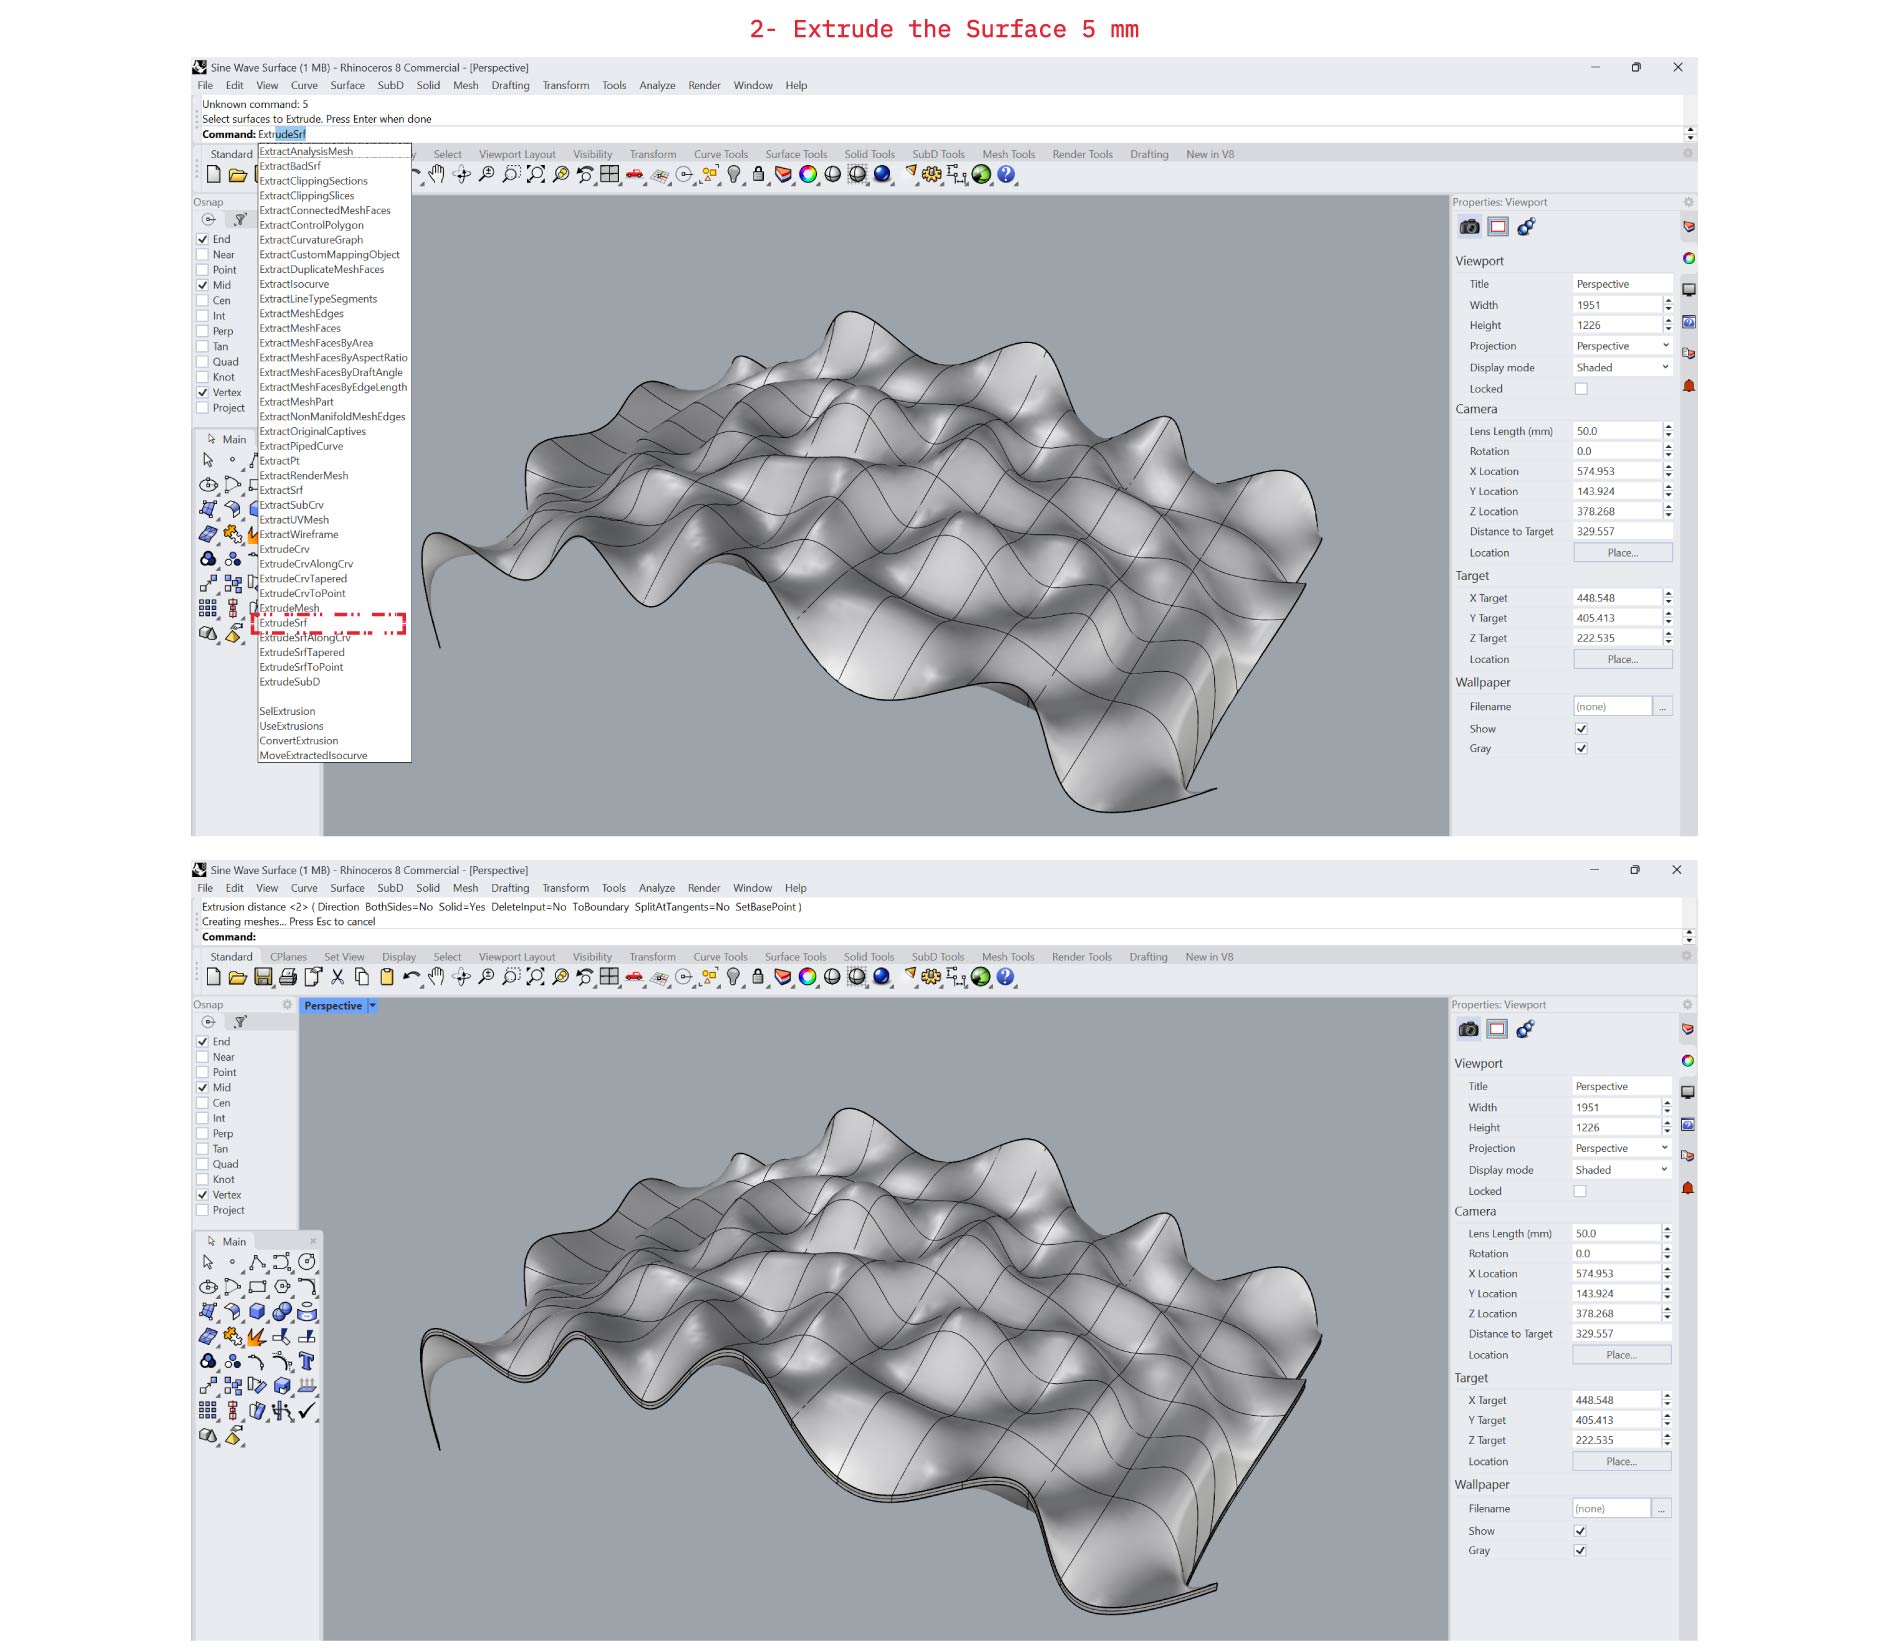Click the Paste clipboard icon in Standard toolbar
1889x1652 pixels.
386,977
